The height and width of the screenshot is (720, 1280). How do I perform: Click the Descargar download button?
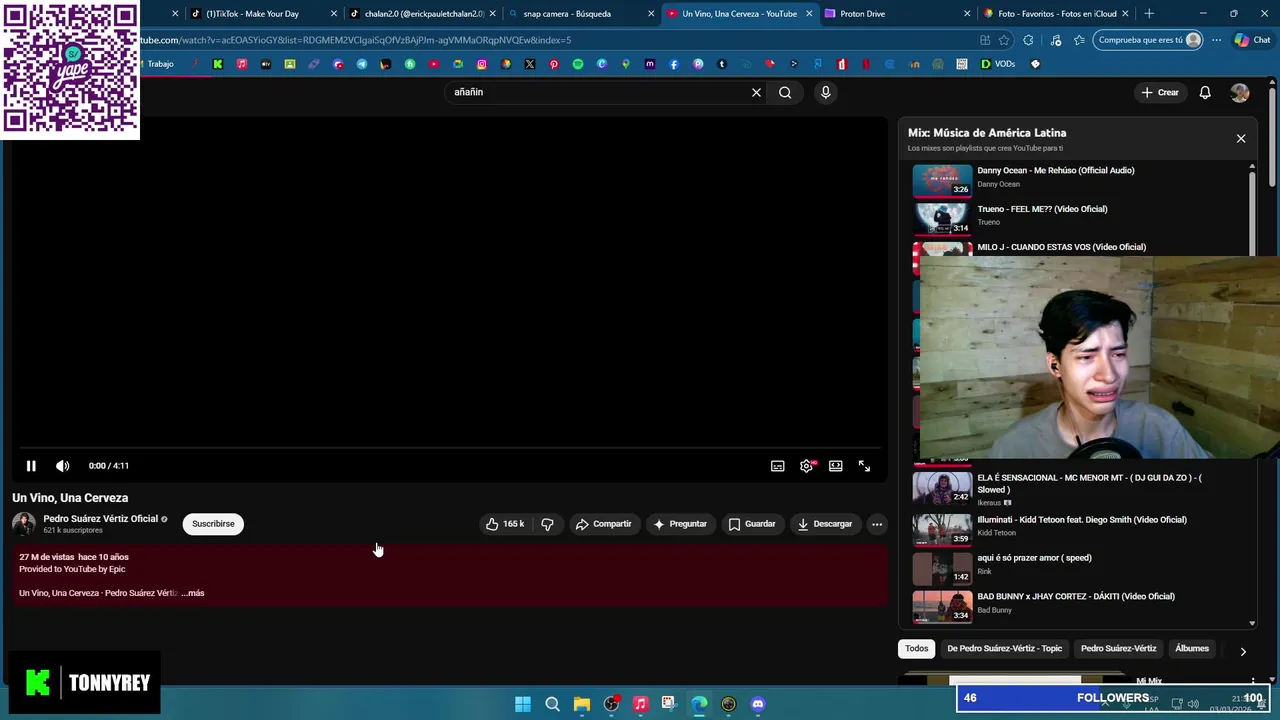click(x=825, y=524)
